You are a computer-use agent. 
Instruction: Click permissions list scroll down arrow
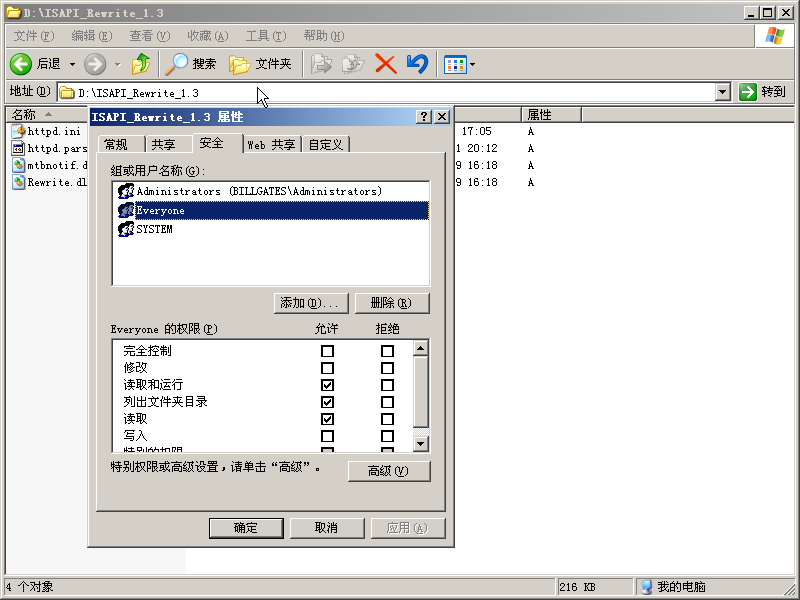click(420, 444)
